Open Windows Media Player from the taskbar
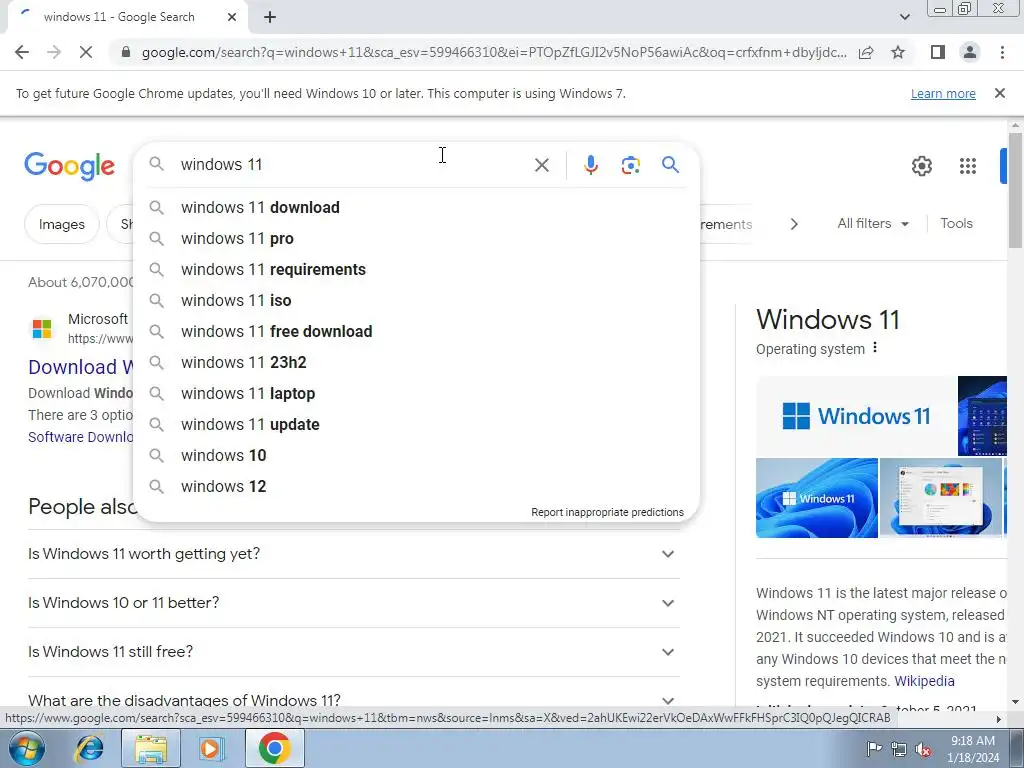Screen dimensions: 1024x768 (211, 748)
